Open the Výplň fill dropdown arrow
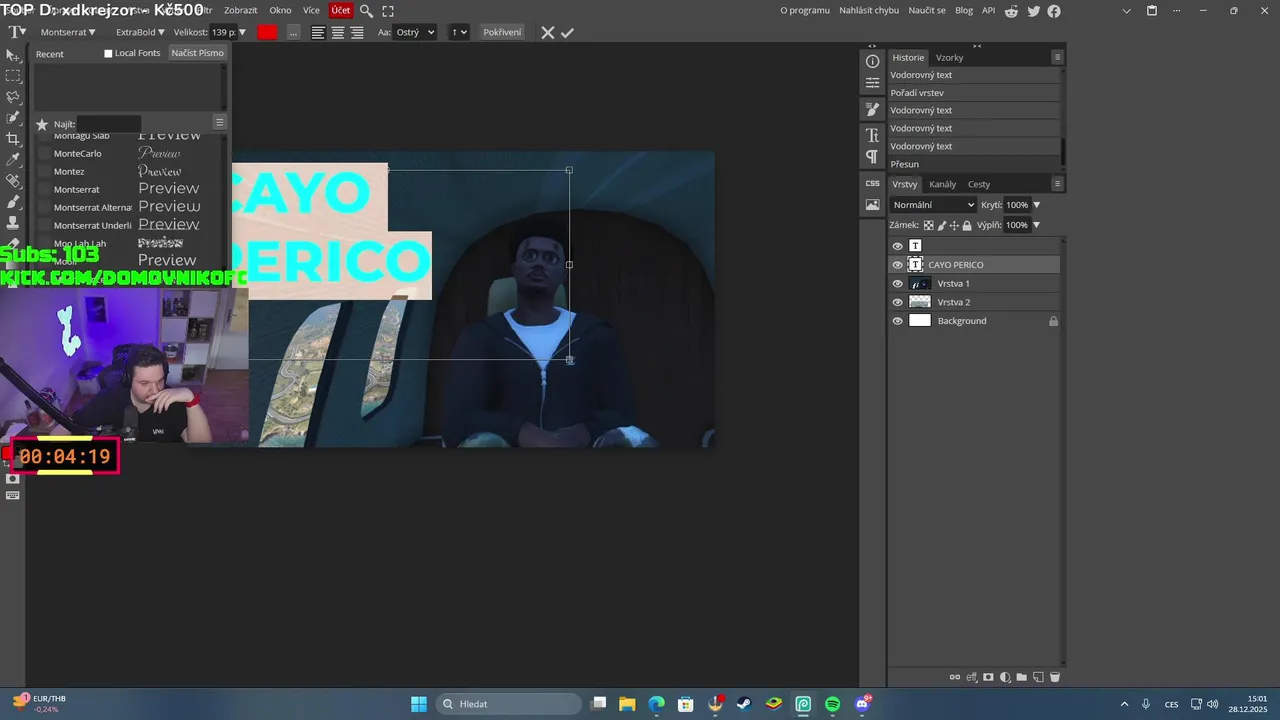 1036,225
